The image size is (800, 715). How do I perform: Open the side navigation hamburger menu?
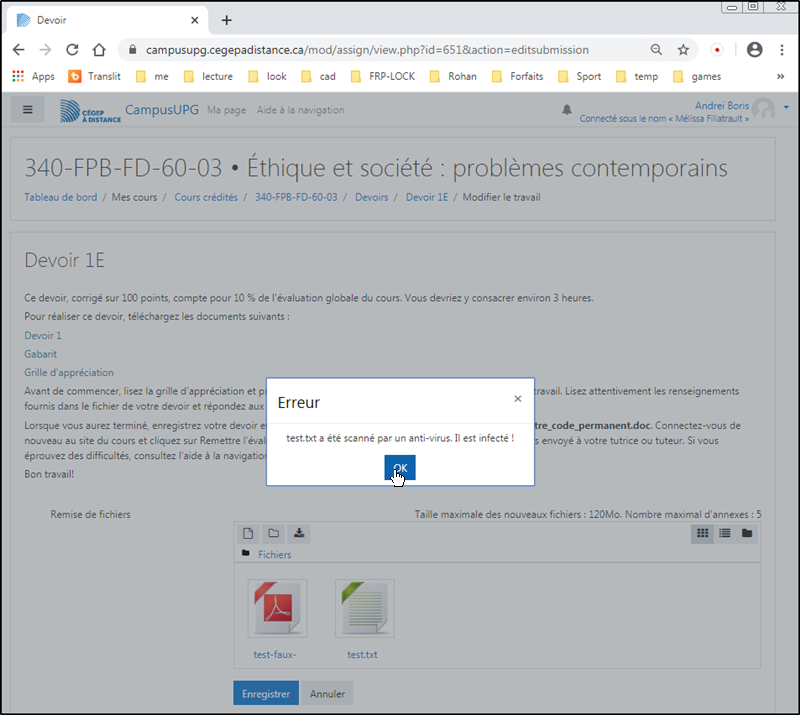click(x=27, y=110)
